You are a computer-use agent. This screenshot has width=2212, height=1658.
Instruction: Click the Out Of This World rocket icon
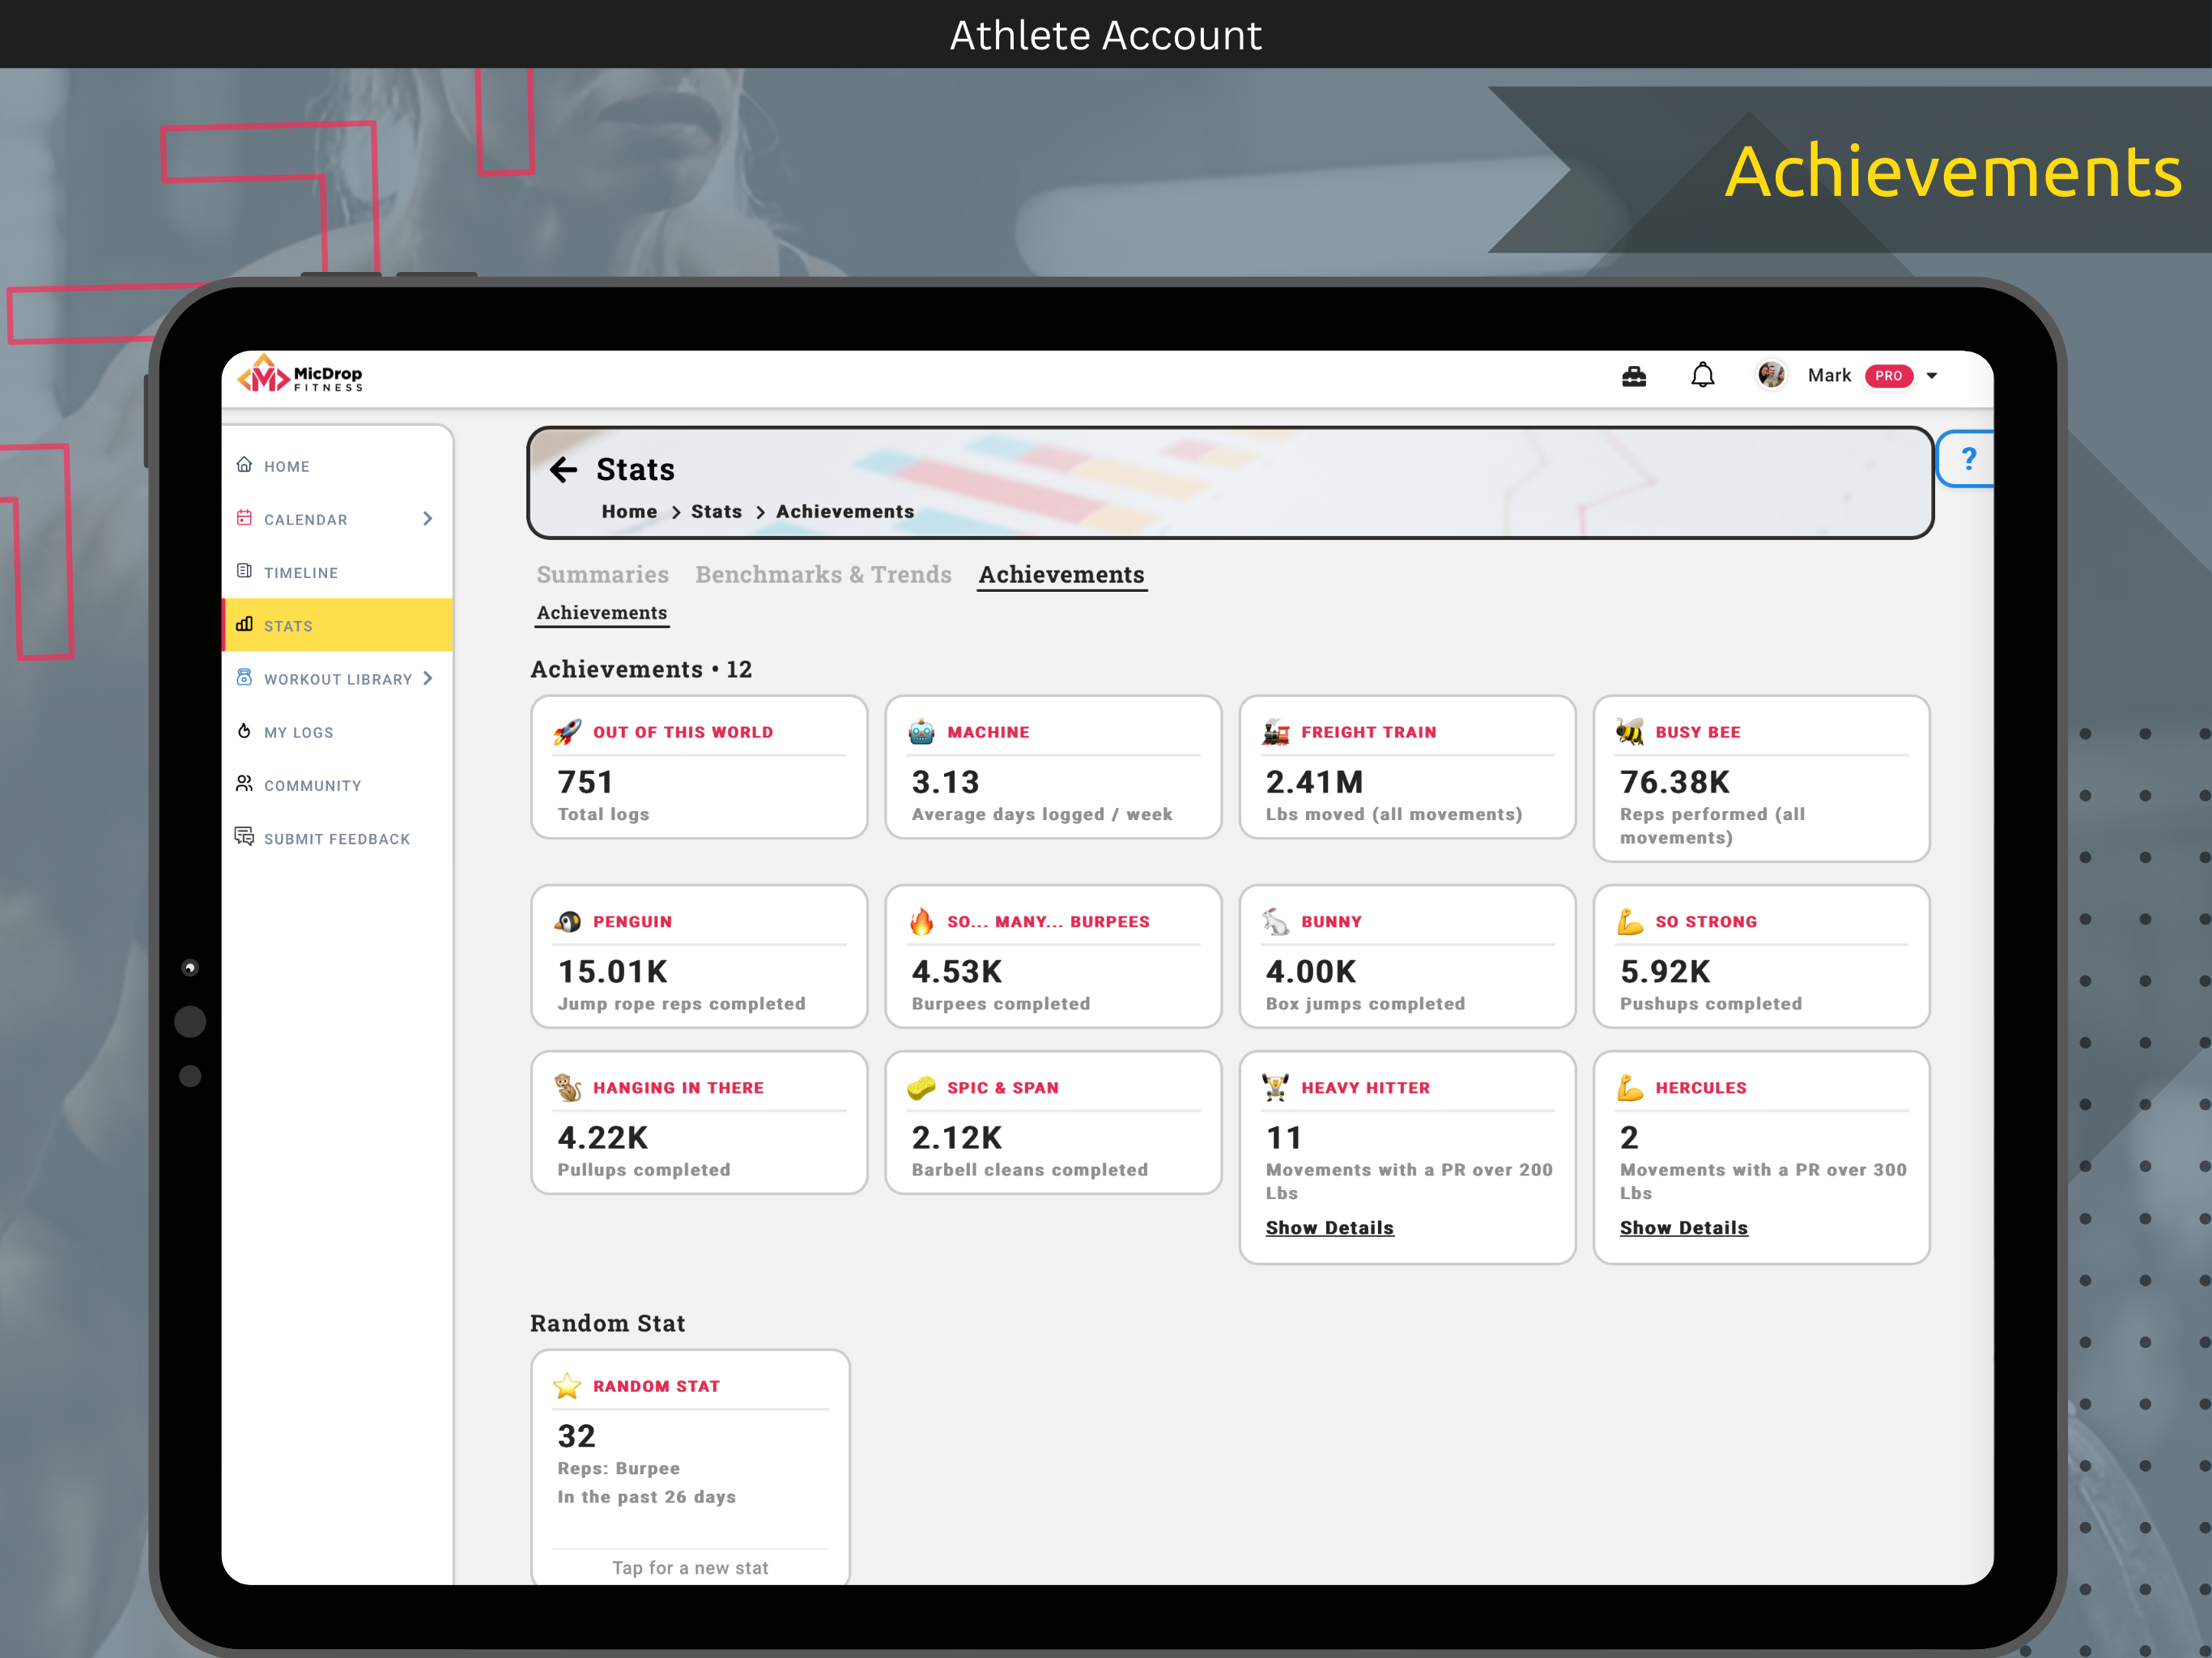click(x=567, y=732)
